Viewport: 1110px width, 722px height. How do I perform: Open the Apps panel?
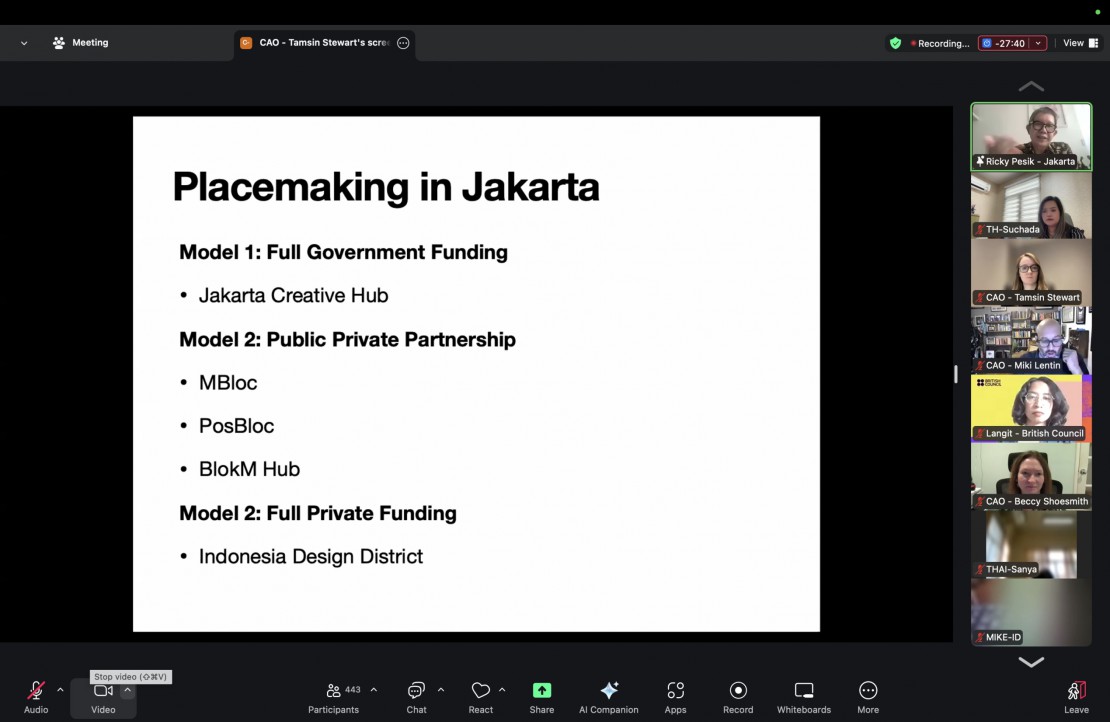pyautogui.click(x=676, y=695)
